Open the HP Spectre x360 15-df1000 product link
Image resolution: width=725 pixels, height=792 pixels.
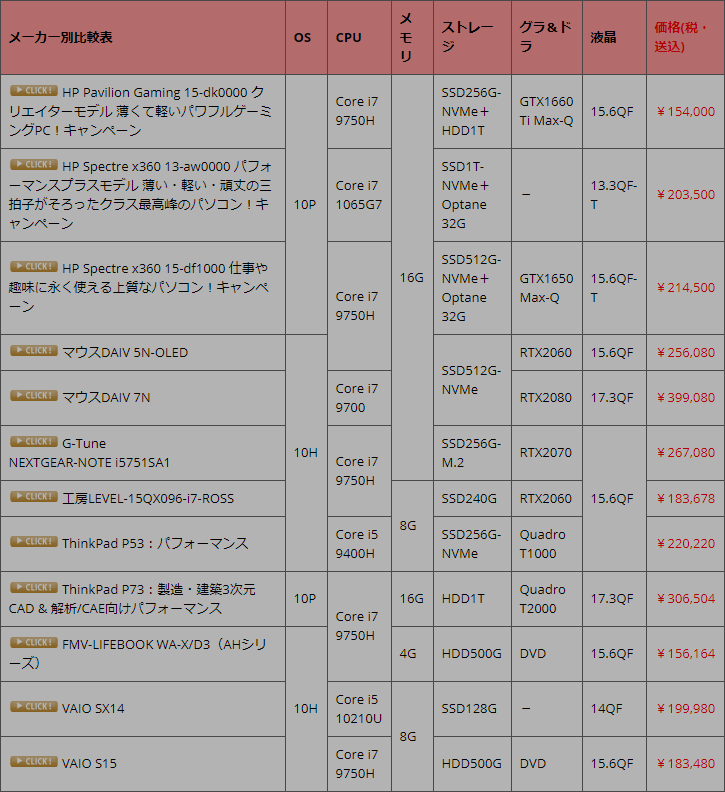165,268
